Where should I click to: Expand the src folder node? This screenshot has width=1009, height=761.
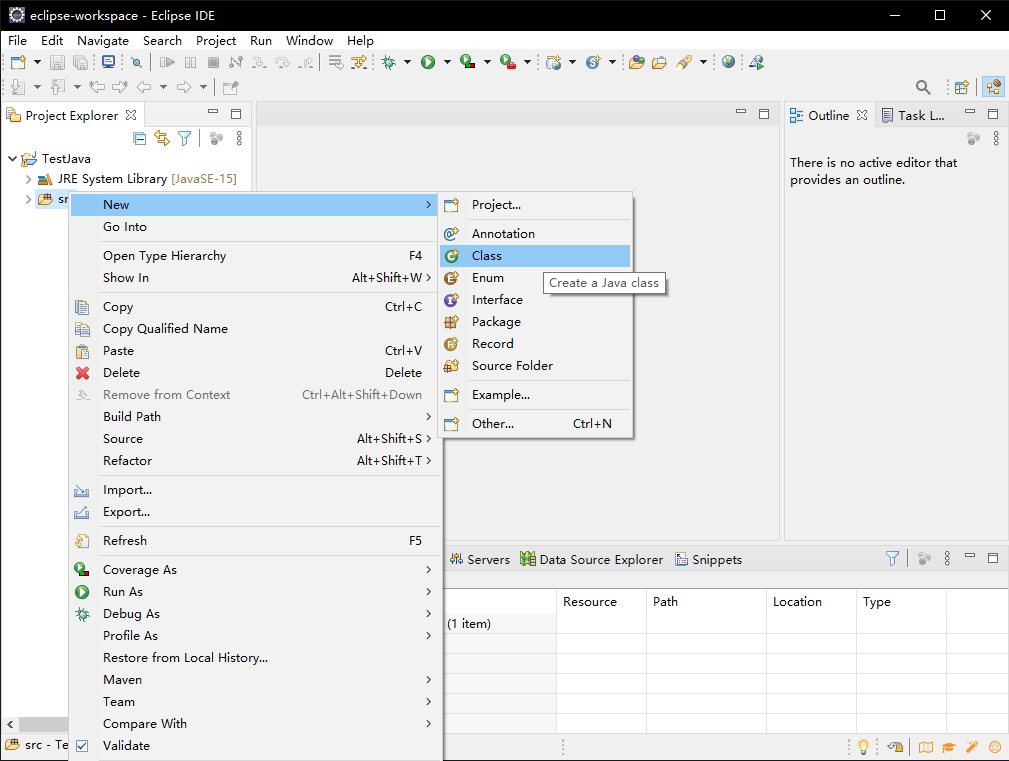coord(28,199)
